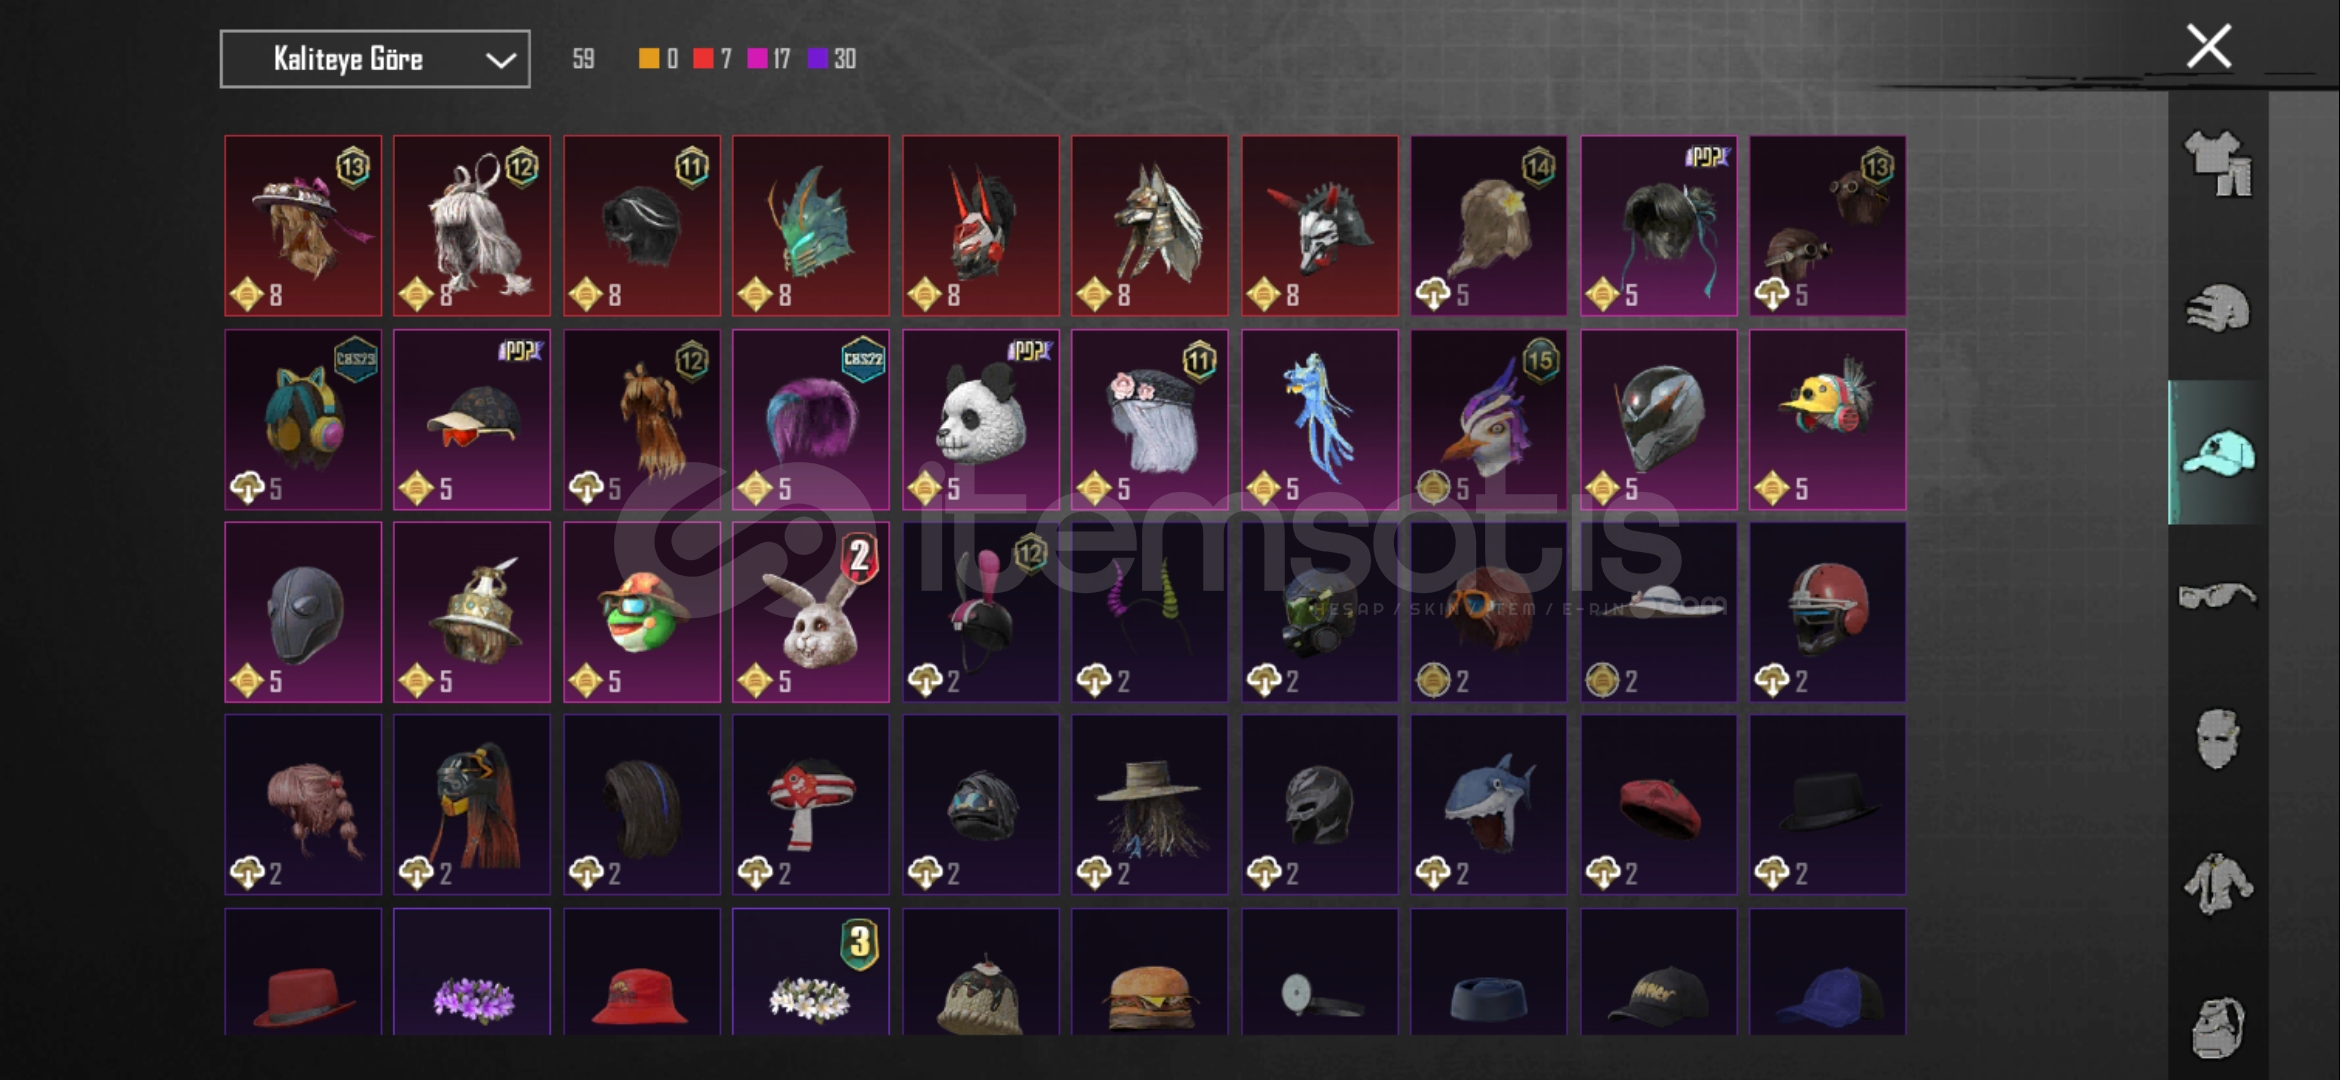
Task: Choose the white bunny mask item
Action: tap(810, 612)
